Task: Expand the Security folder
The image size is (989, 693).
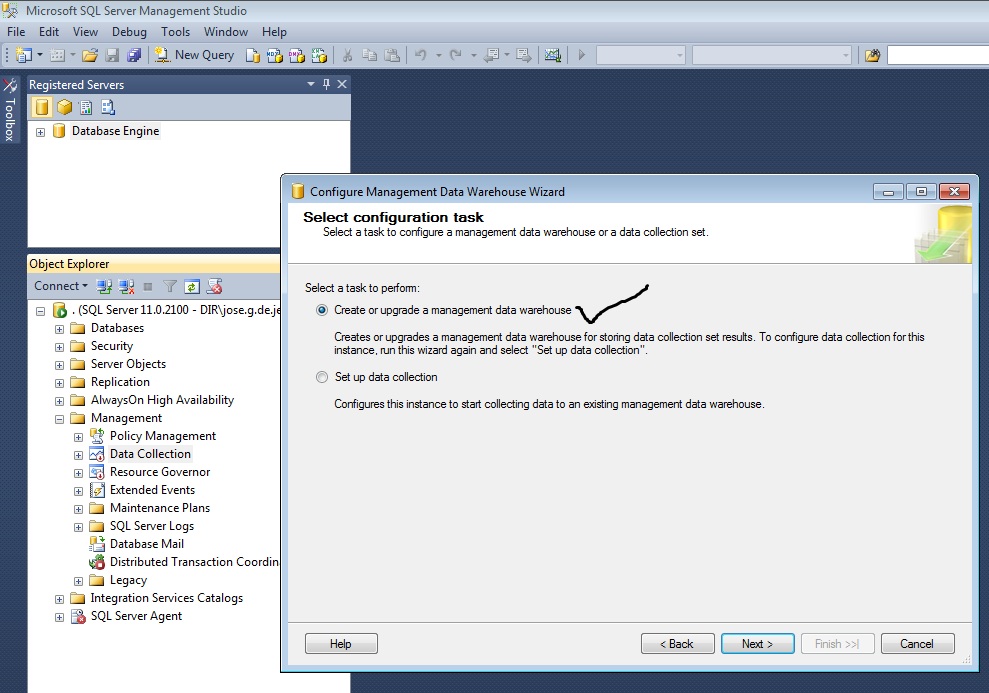Action: 59,347
